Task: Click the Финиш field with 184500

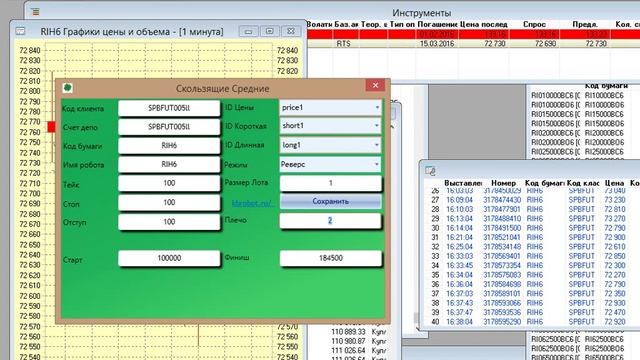Action: click(x=331, y=258)
